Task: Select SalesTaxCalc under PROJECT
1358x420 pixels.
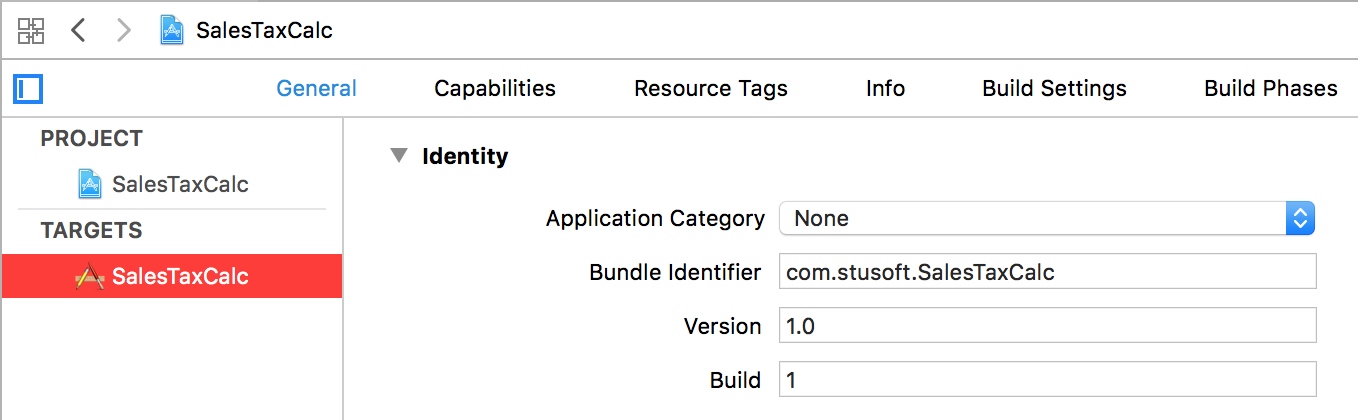Action: [180, 184]
